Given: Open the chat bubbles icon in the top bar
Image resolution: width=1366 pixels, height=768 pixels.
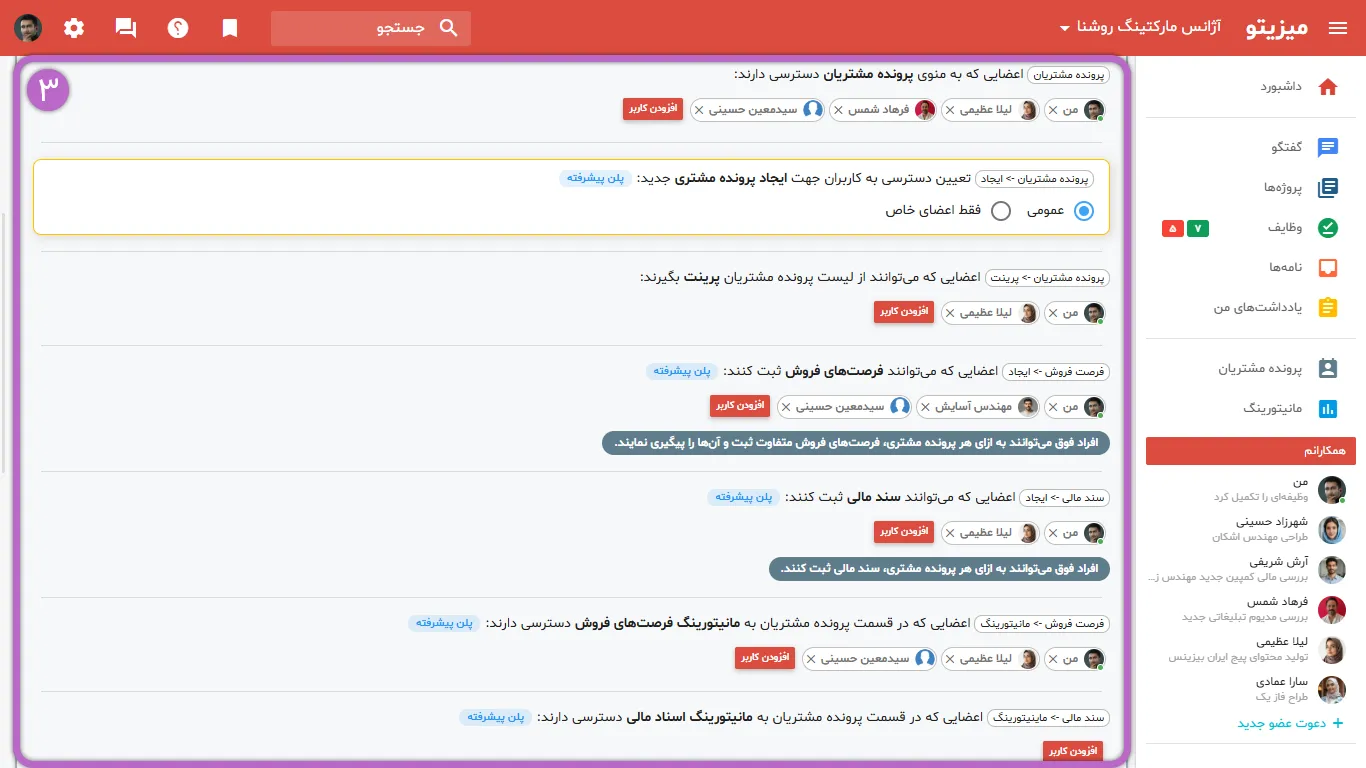Looking at the screenshot, I should (126, 28).
